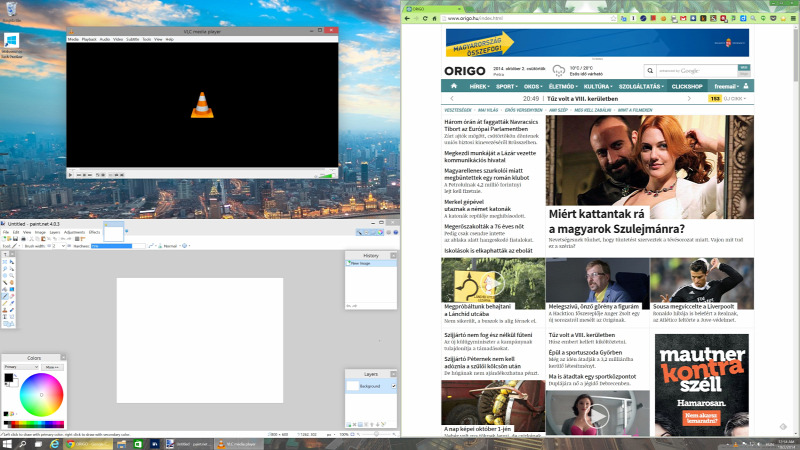
Task: Toggle antialiasing in the paint.net tool options bar
Action: [x=151, y=246]
